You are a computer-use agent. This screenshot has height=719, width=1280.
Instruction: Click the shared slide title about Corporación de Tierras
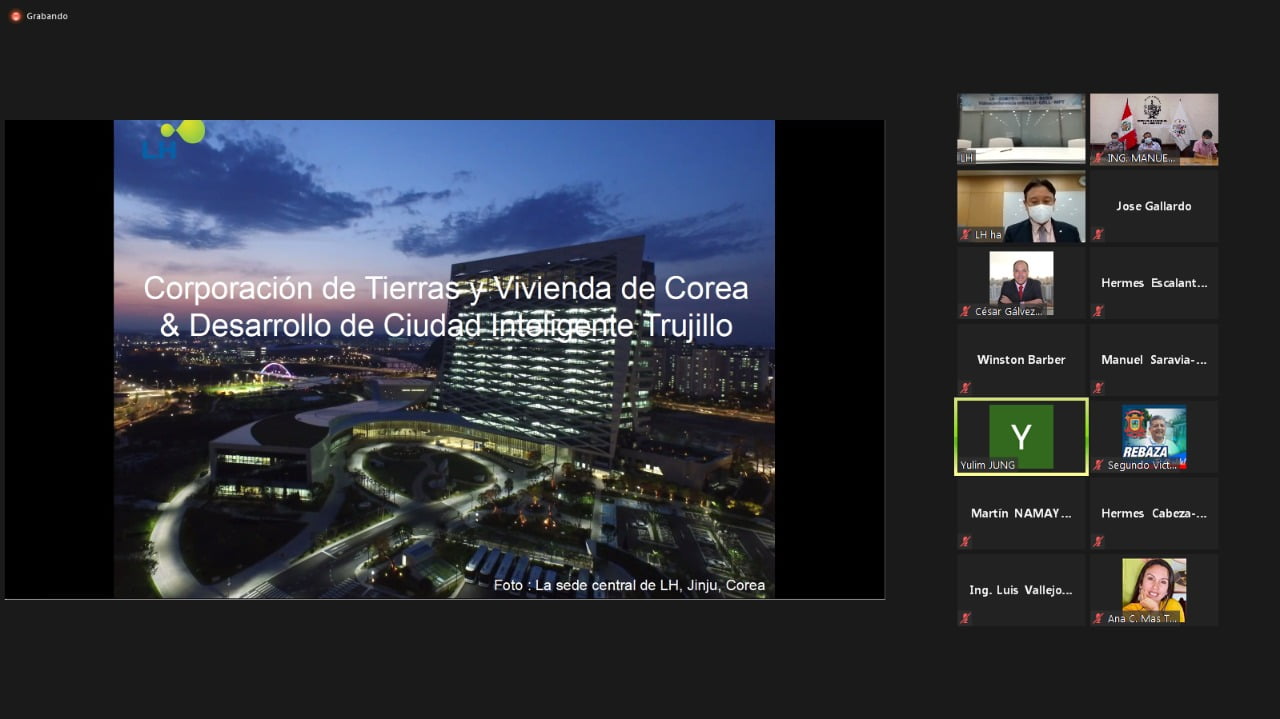pyautogui.click(x=446, y=306)
